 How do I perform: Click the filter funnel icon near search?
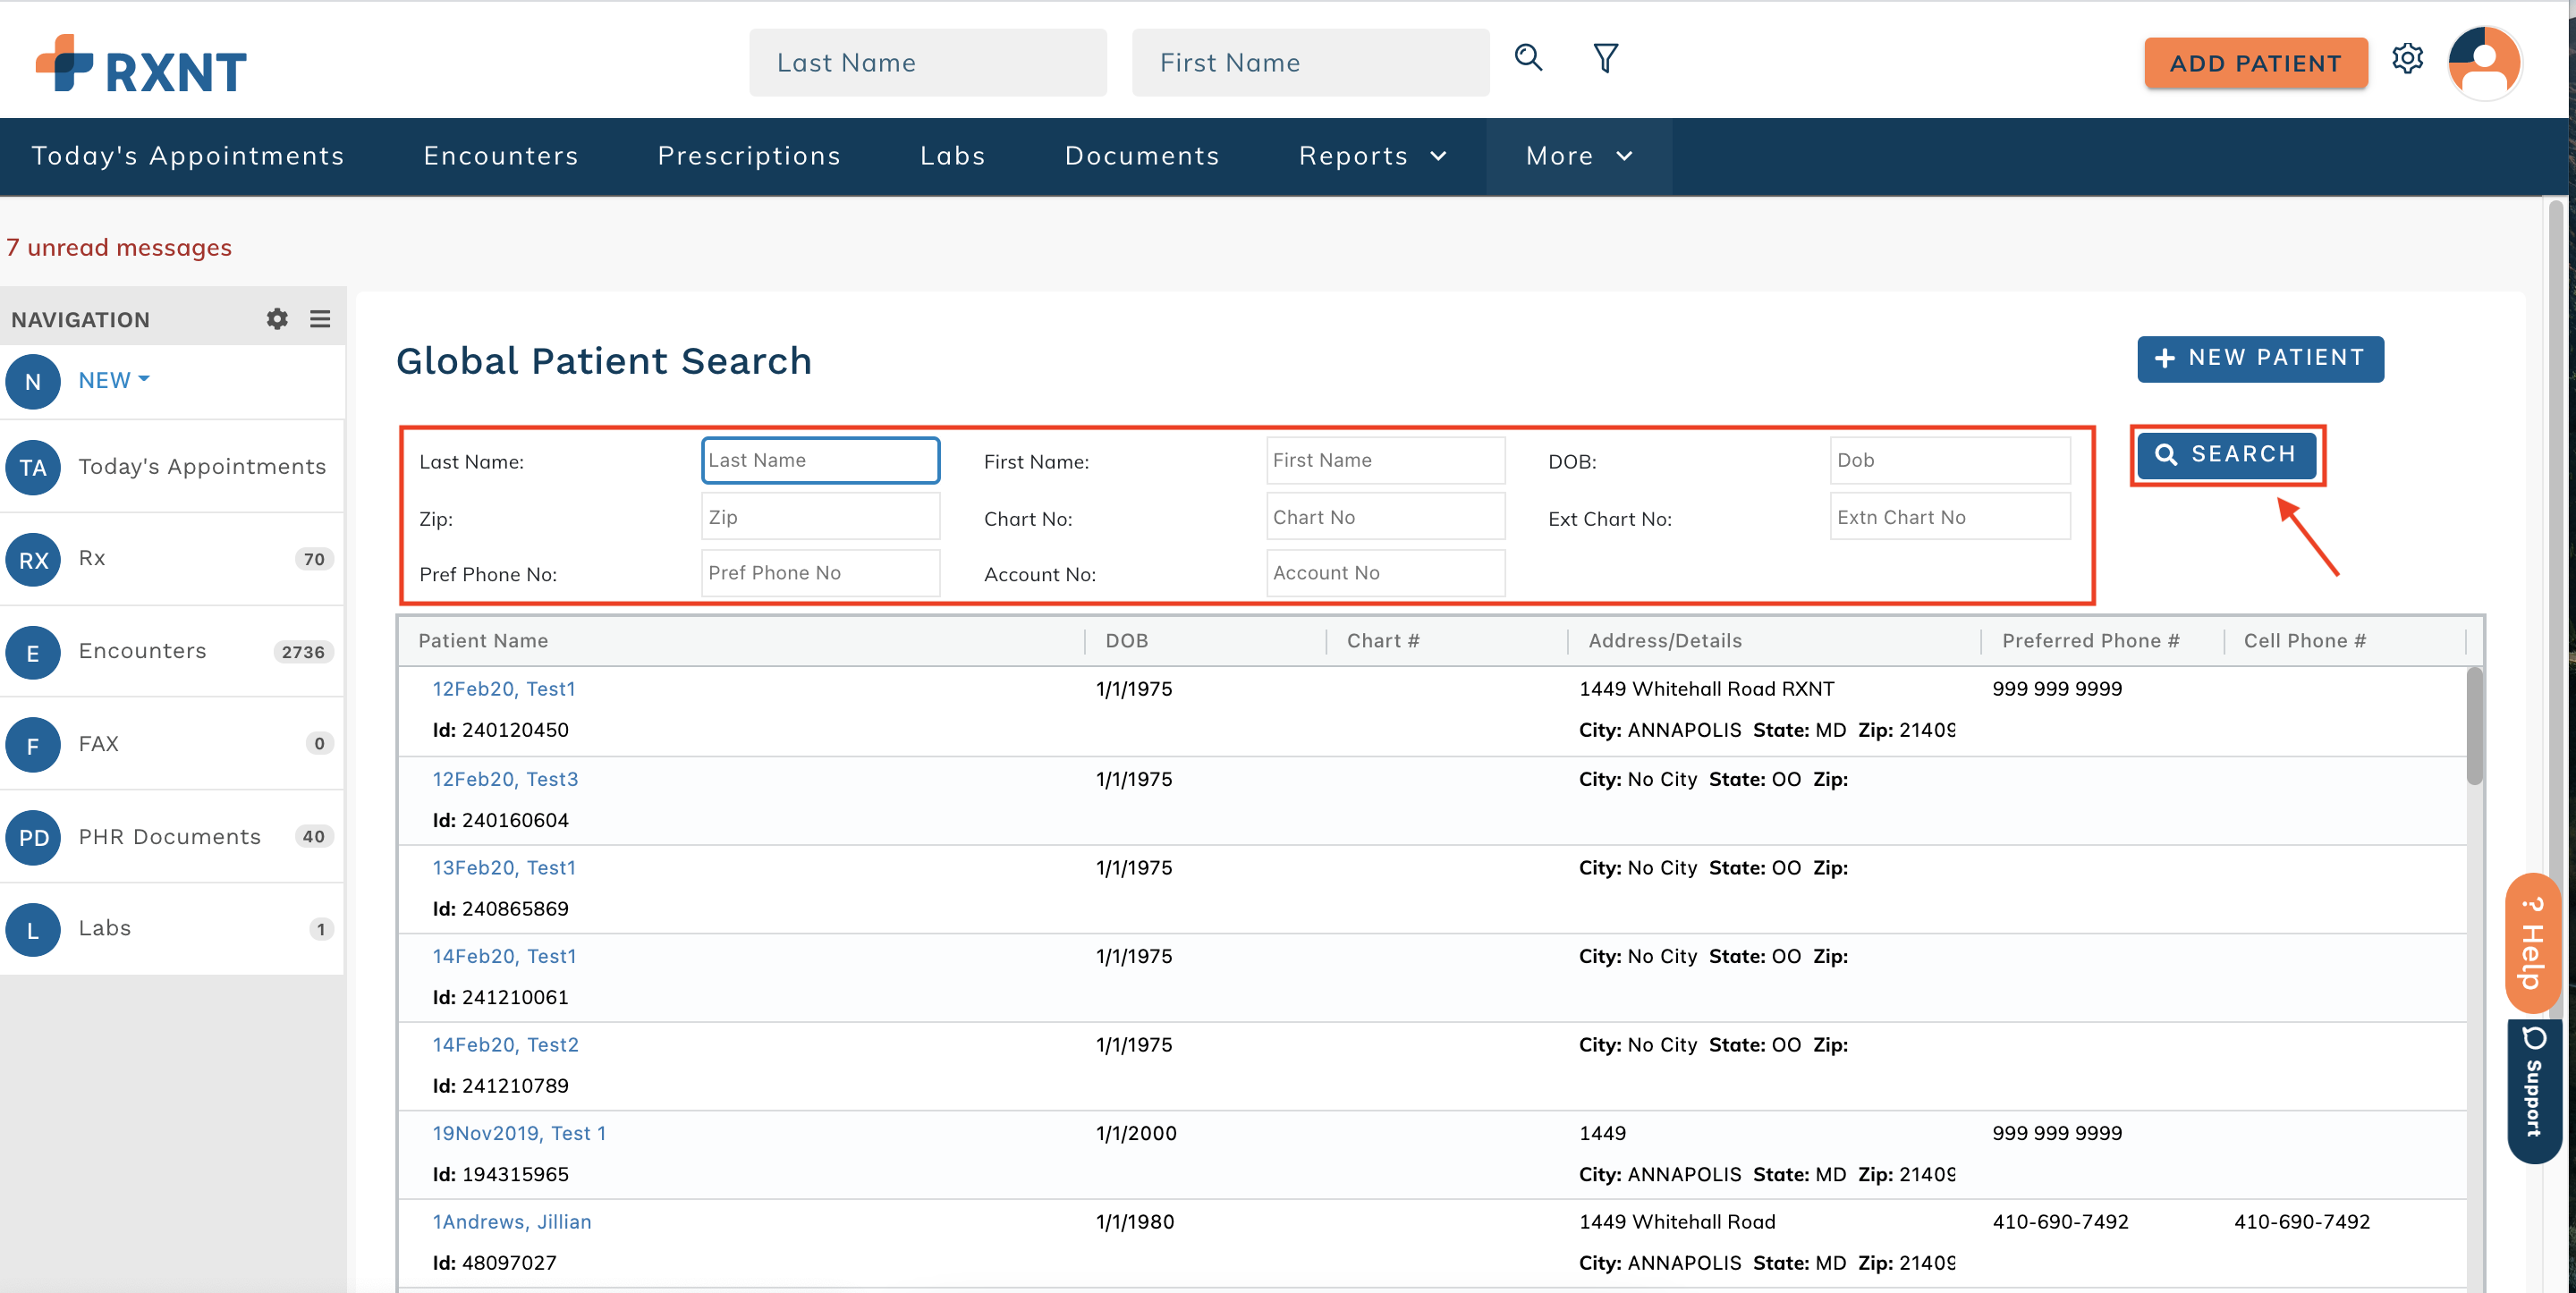(1605, 58)
